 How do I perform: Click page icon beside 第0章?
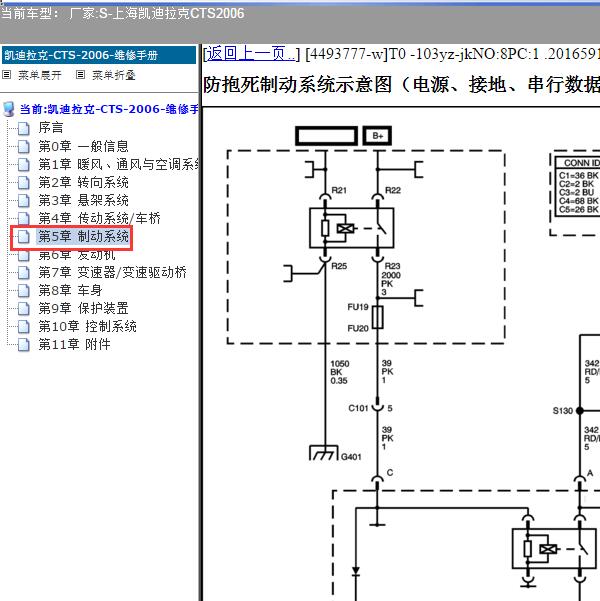[x=24, y=146]
